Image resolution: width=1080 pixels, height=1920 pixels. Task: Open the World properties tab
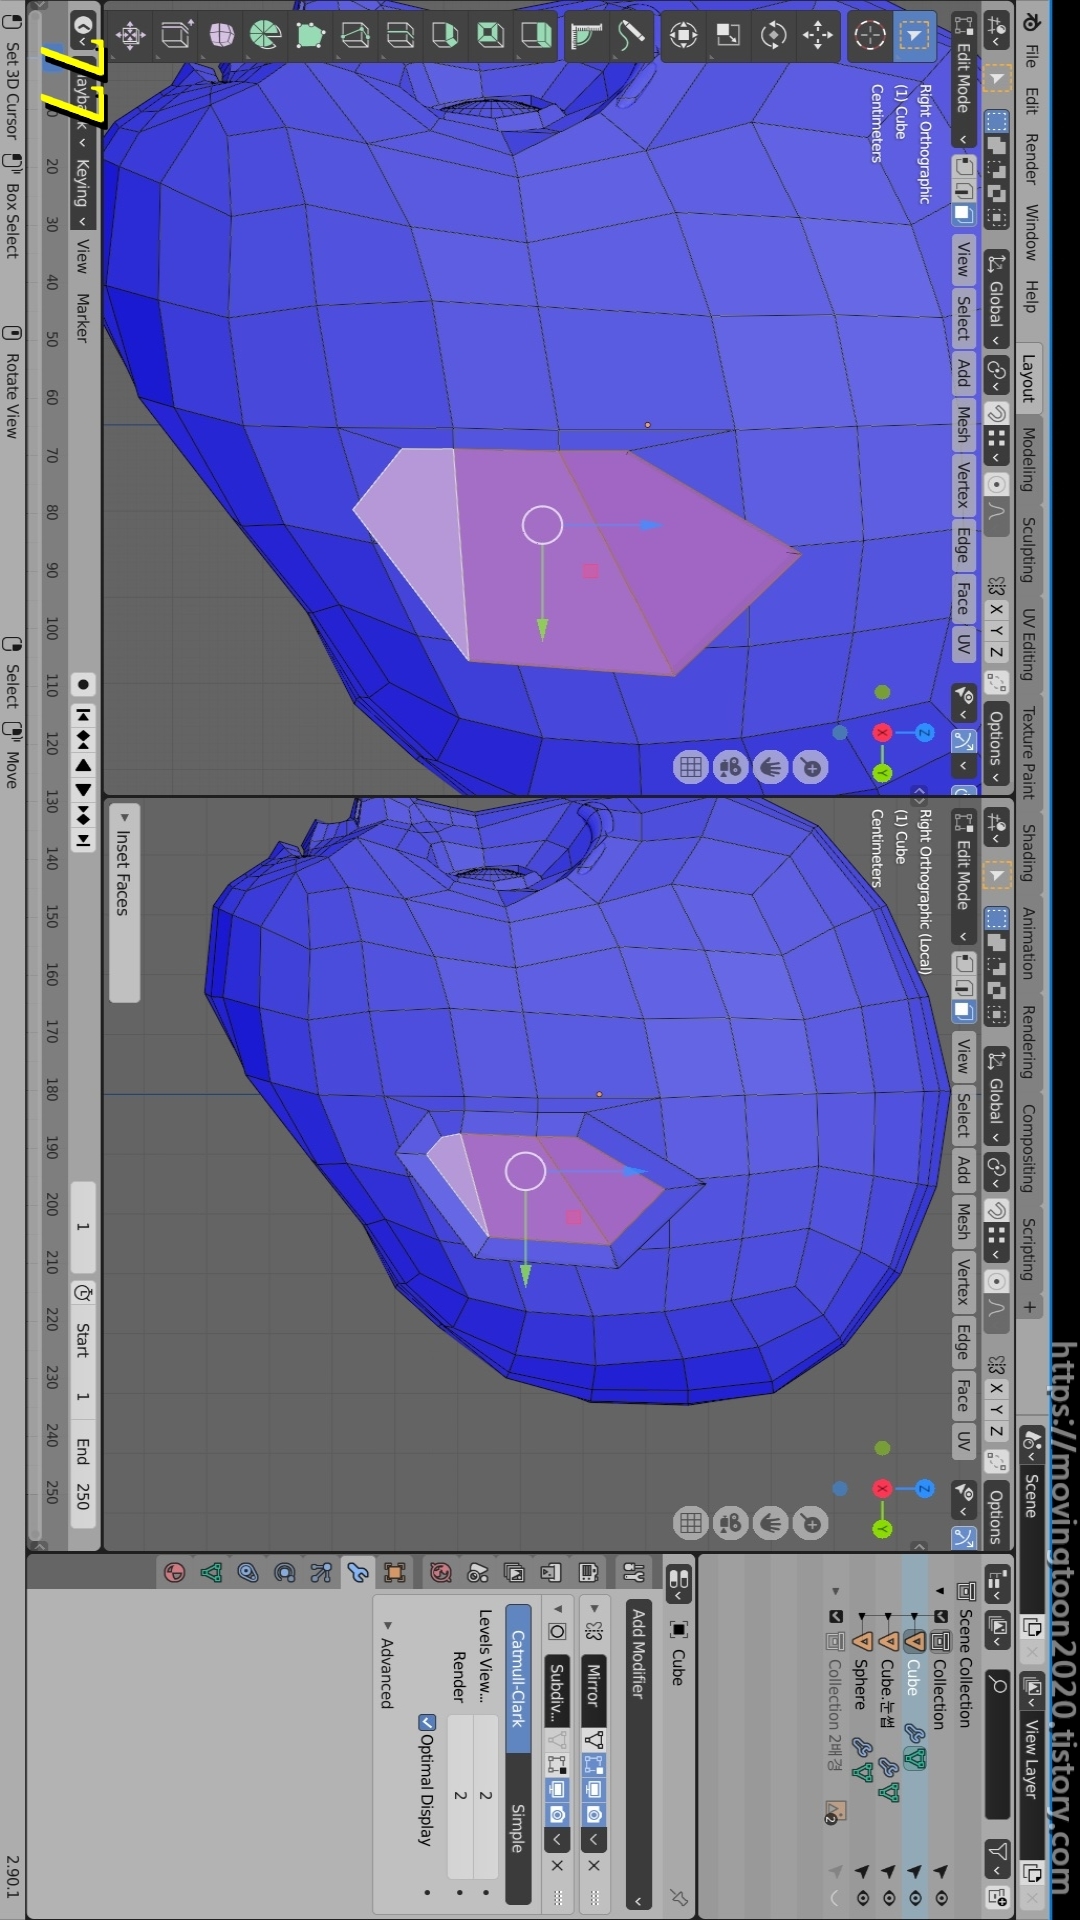441,1572
